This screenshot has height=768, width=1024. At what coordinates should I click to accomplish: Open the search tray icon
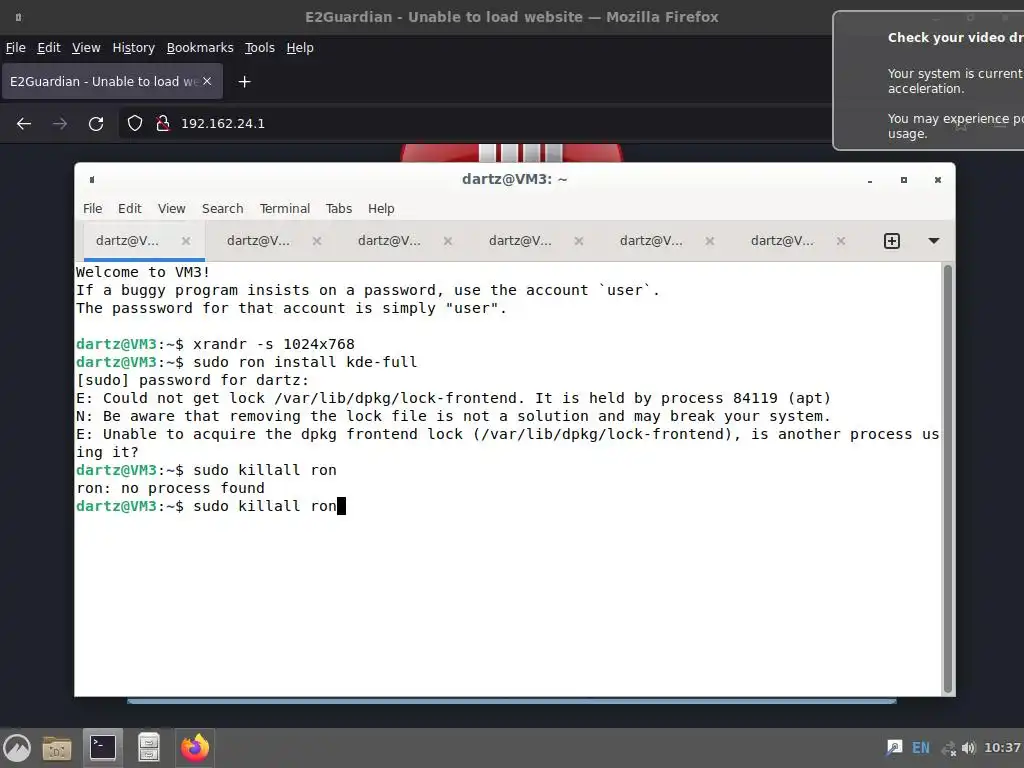coord(894,748)
